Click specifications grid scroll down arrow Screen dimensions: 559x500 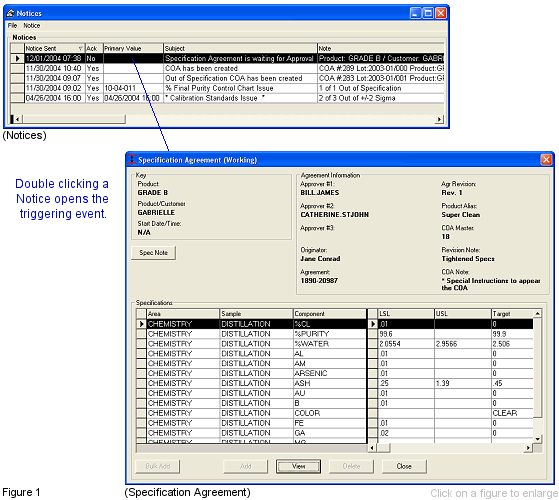[537, 439]
